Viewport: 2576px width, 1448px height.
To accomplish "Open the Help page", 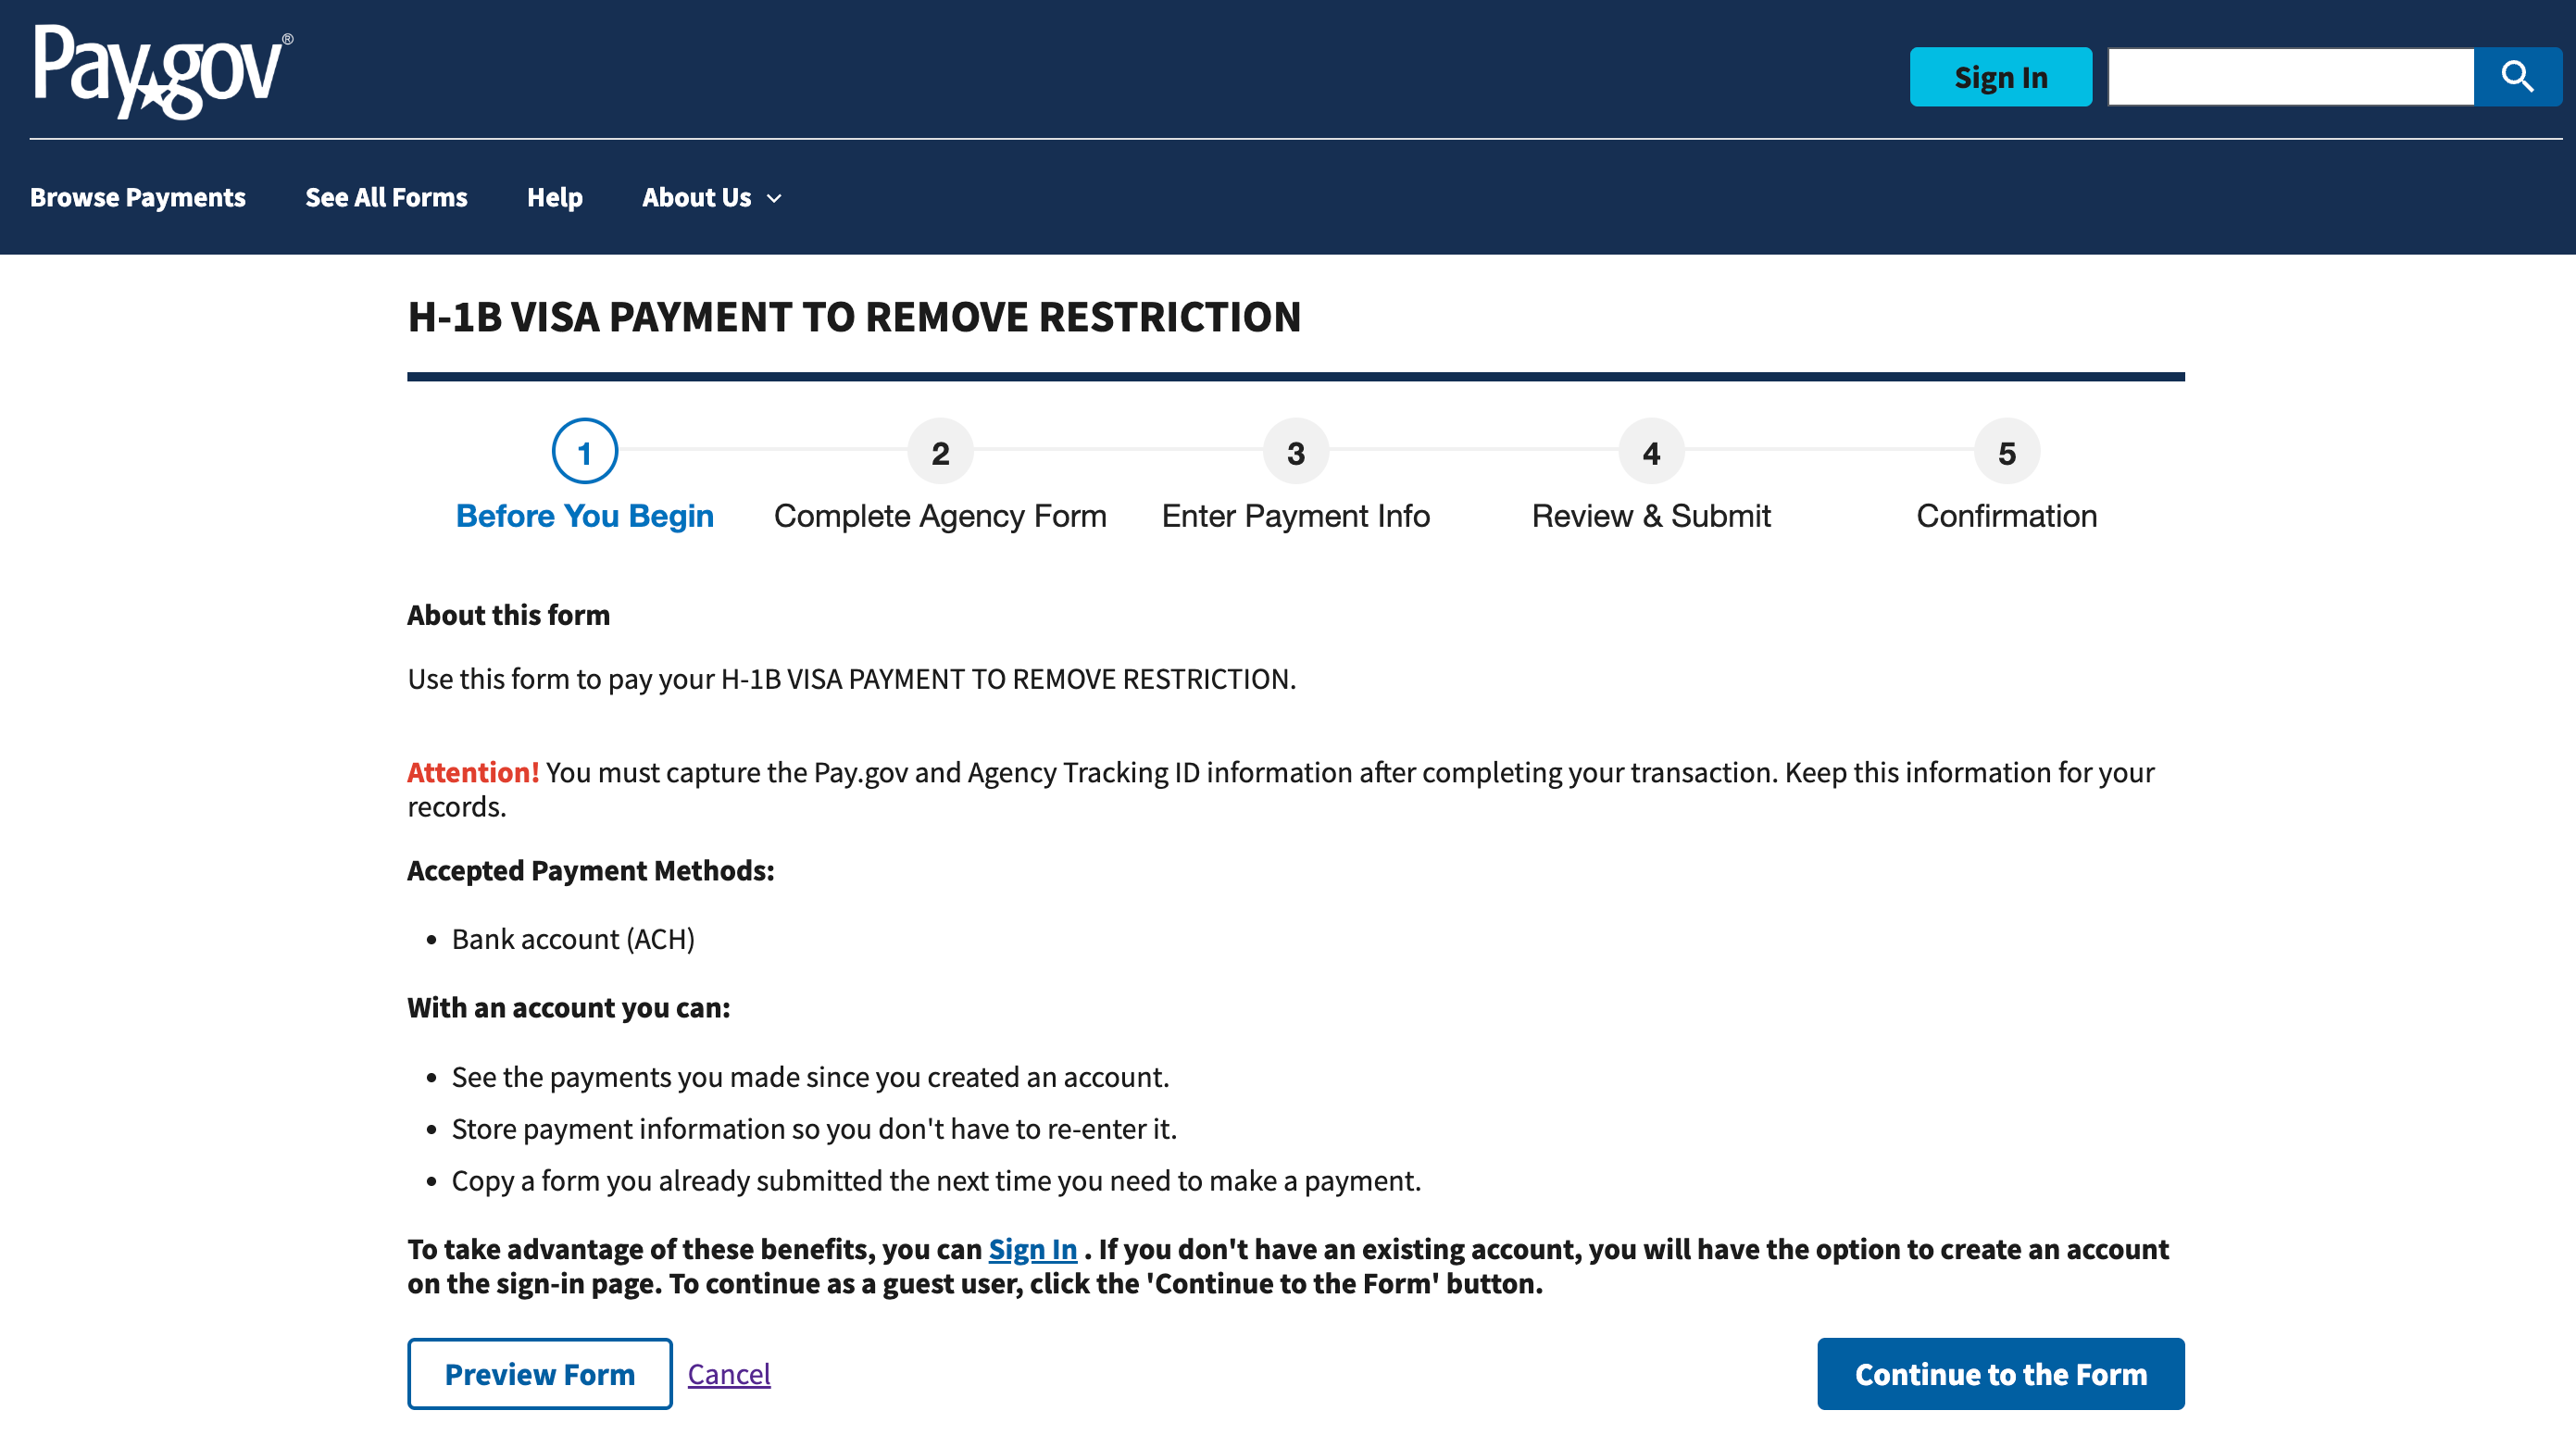I will coord(554,198).
